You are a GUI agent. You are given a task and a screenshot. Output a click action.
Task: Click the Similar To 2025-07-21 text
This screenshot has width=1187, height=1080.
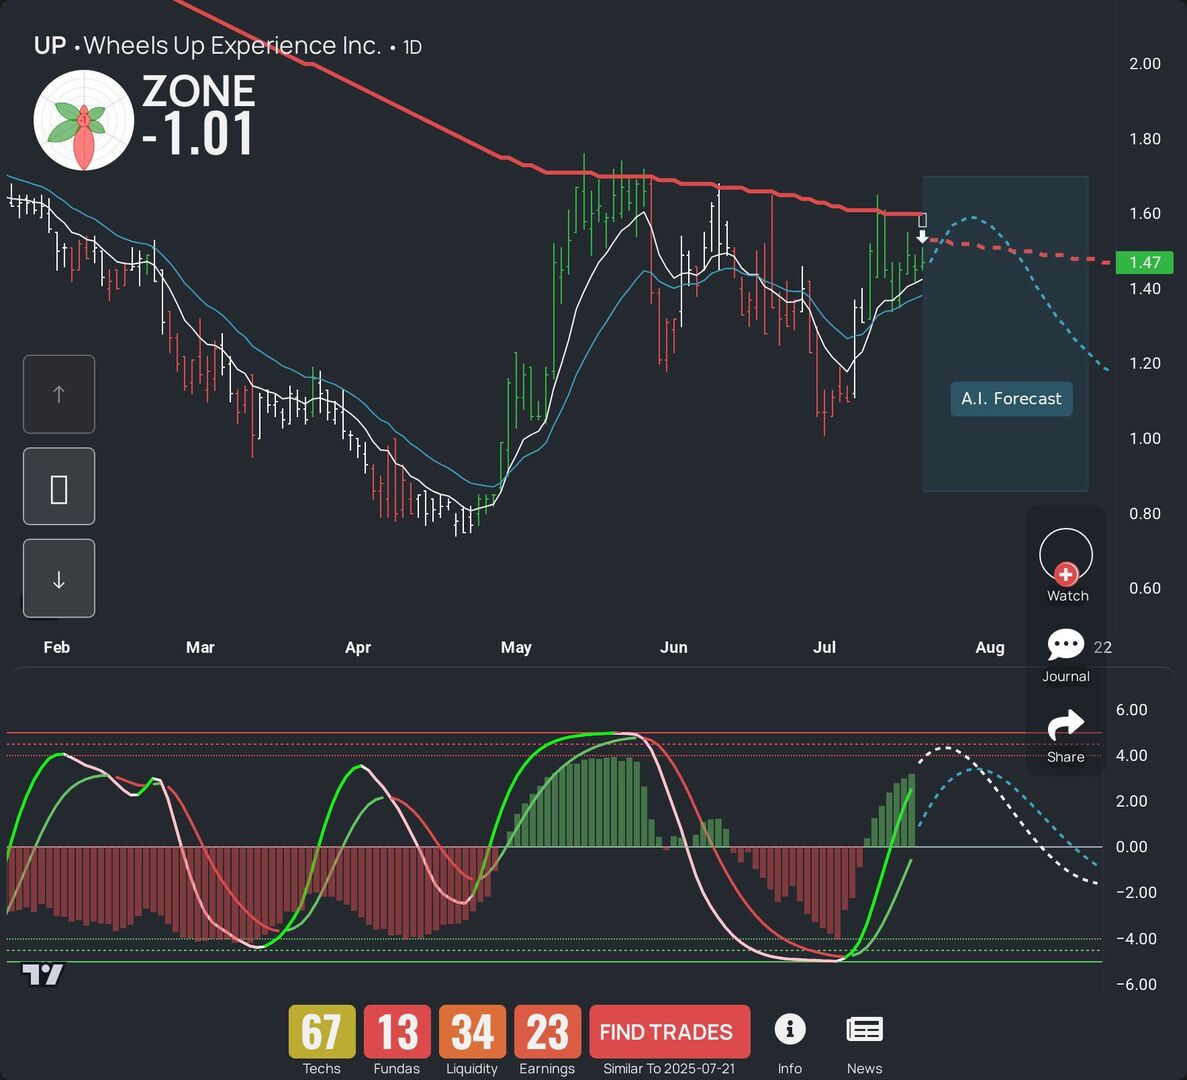pyautogui.click(x=669, y=1069)
